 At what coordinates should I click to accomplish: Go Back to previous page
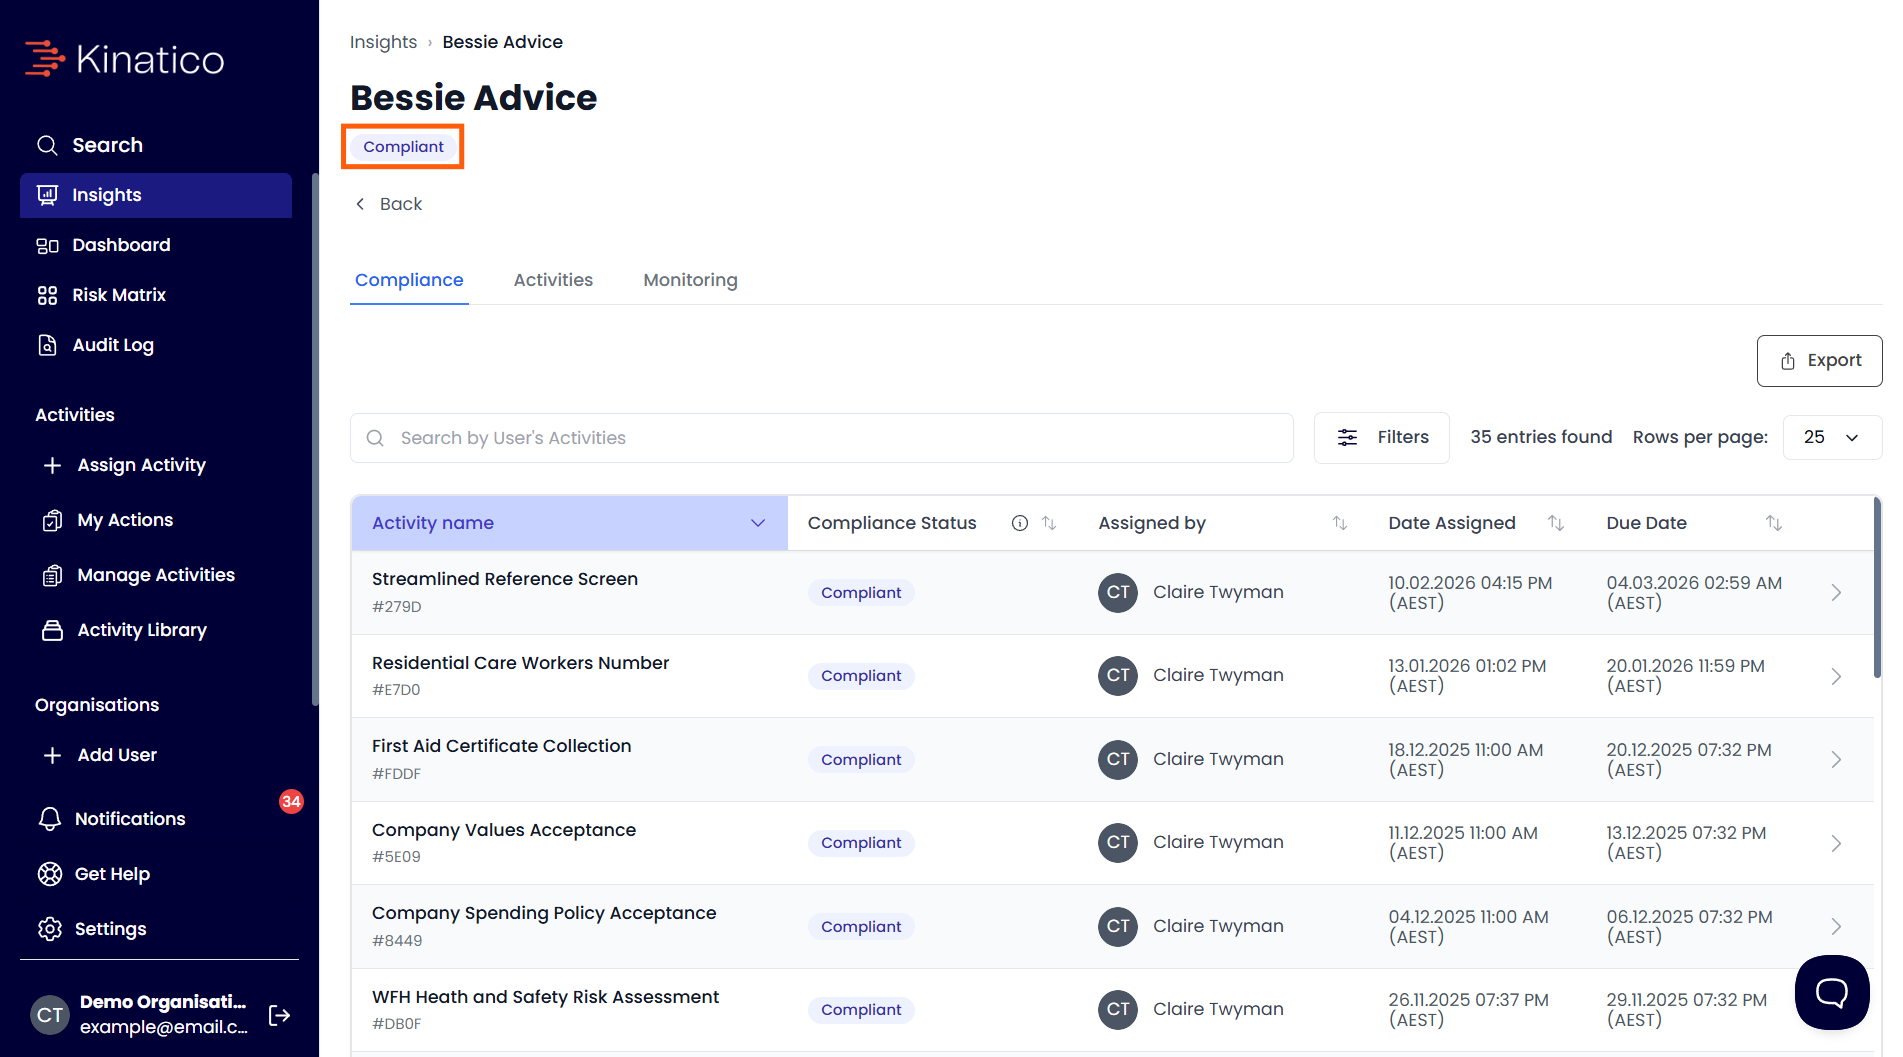pos(389,204)
